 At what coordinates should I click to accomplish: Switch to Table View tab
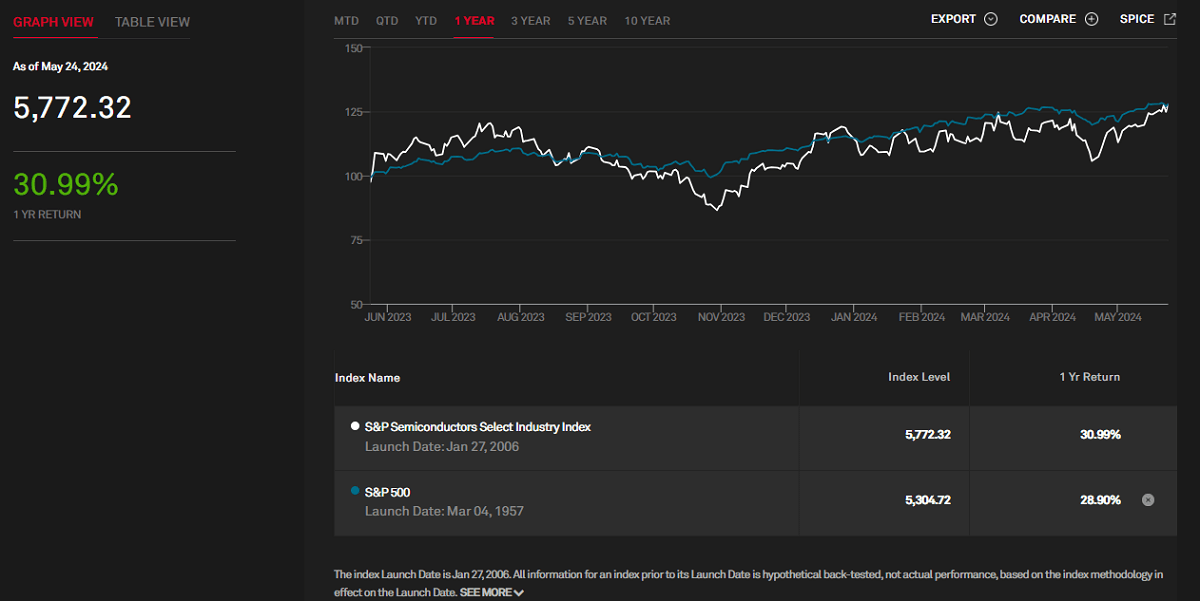(x=152, y=22)
